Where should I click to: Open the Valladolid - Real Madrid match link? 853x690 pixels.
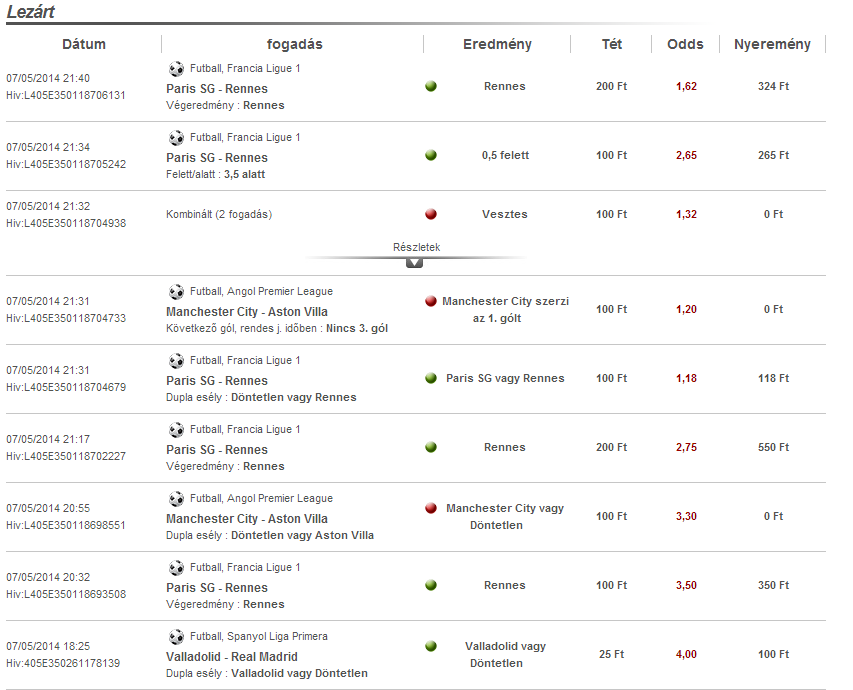[232, 657]
